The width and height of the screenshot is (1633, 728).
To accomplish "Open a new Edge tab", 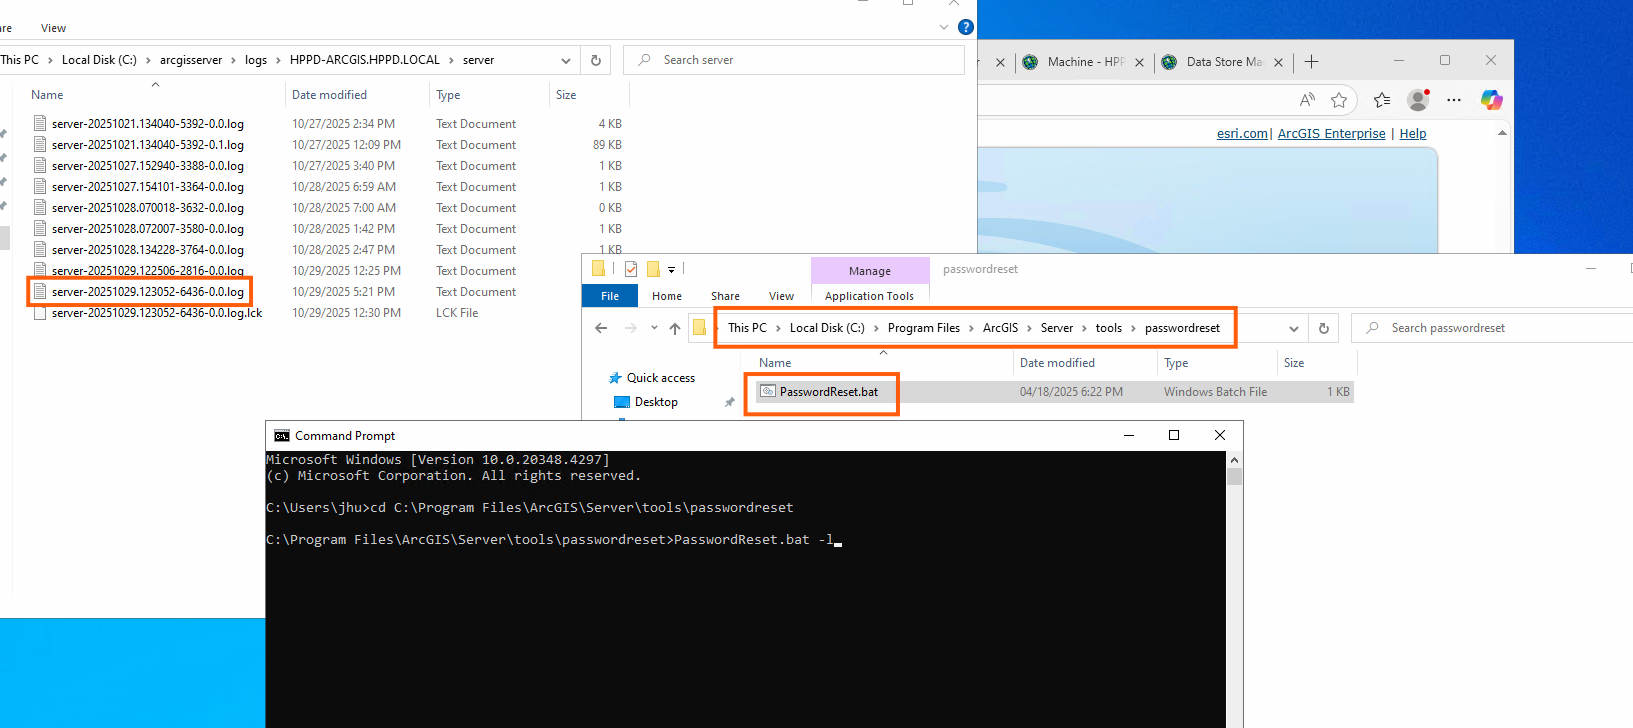I will (x=1312, y=62).
